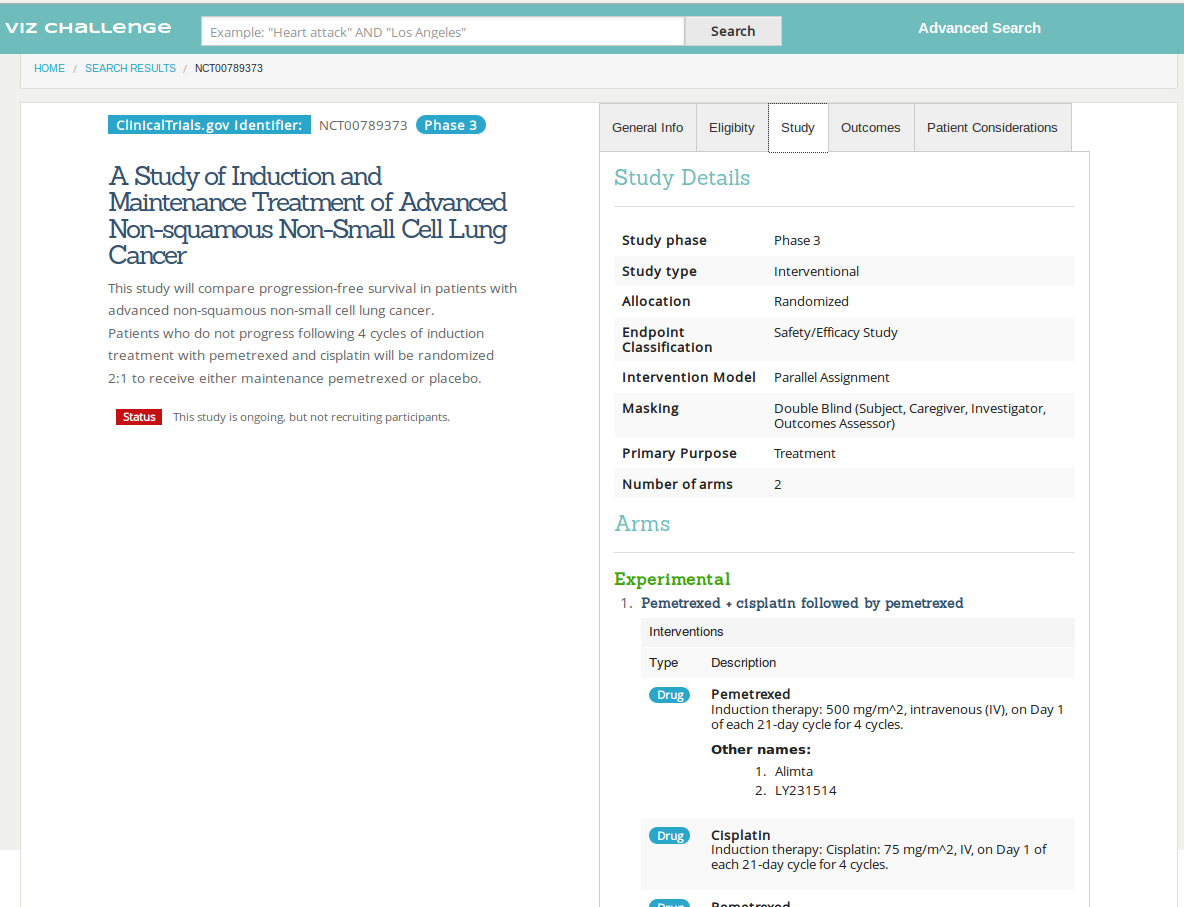The height and width of the screenshot is (907, 1184).
Task: Click the Drug badge beside Pemetrexed
Action: [x=670, y=695]
